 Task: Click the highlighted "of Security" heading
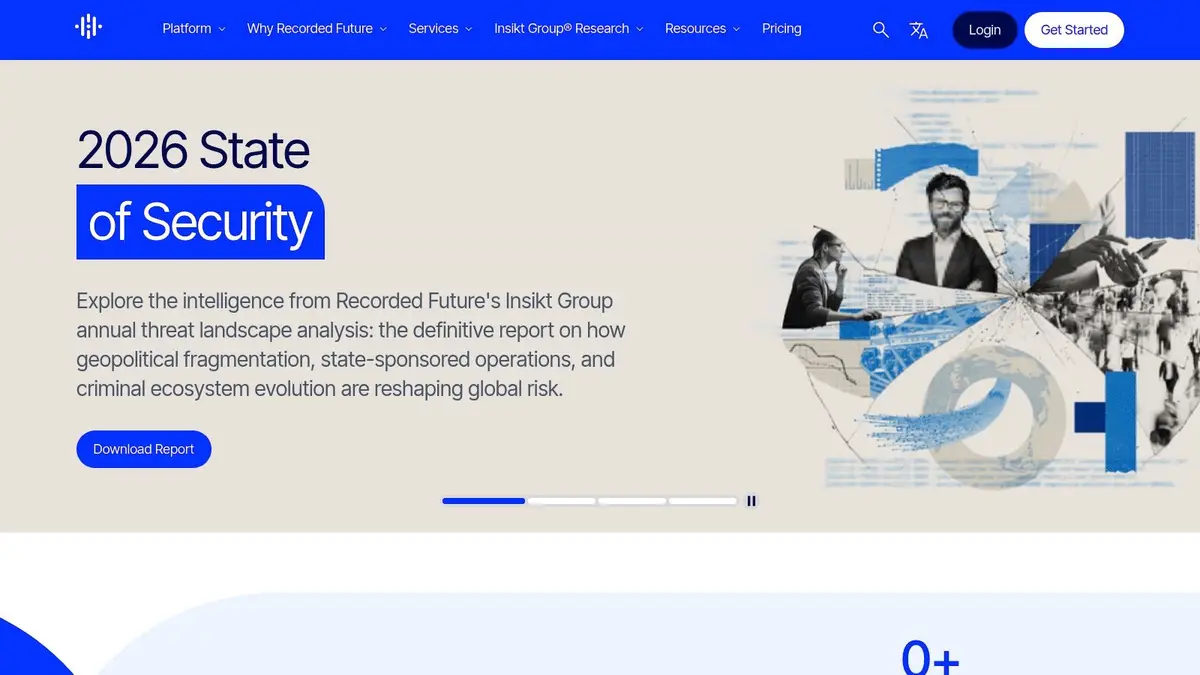(x=201, y=222)
